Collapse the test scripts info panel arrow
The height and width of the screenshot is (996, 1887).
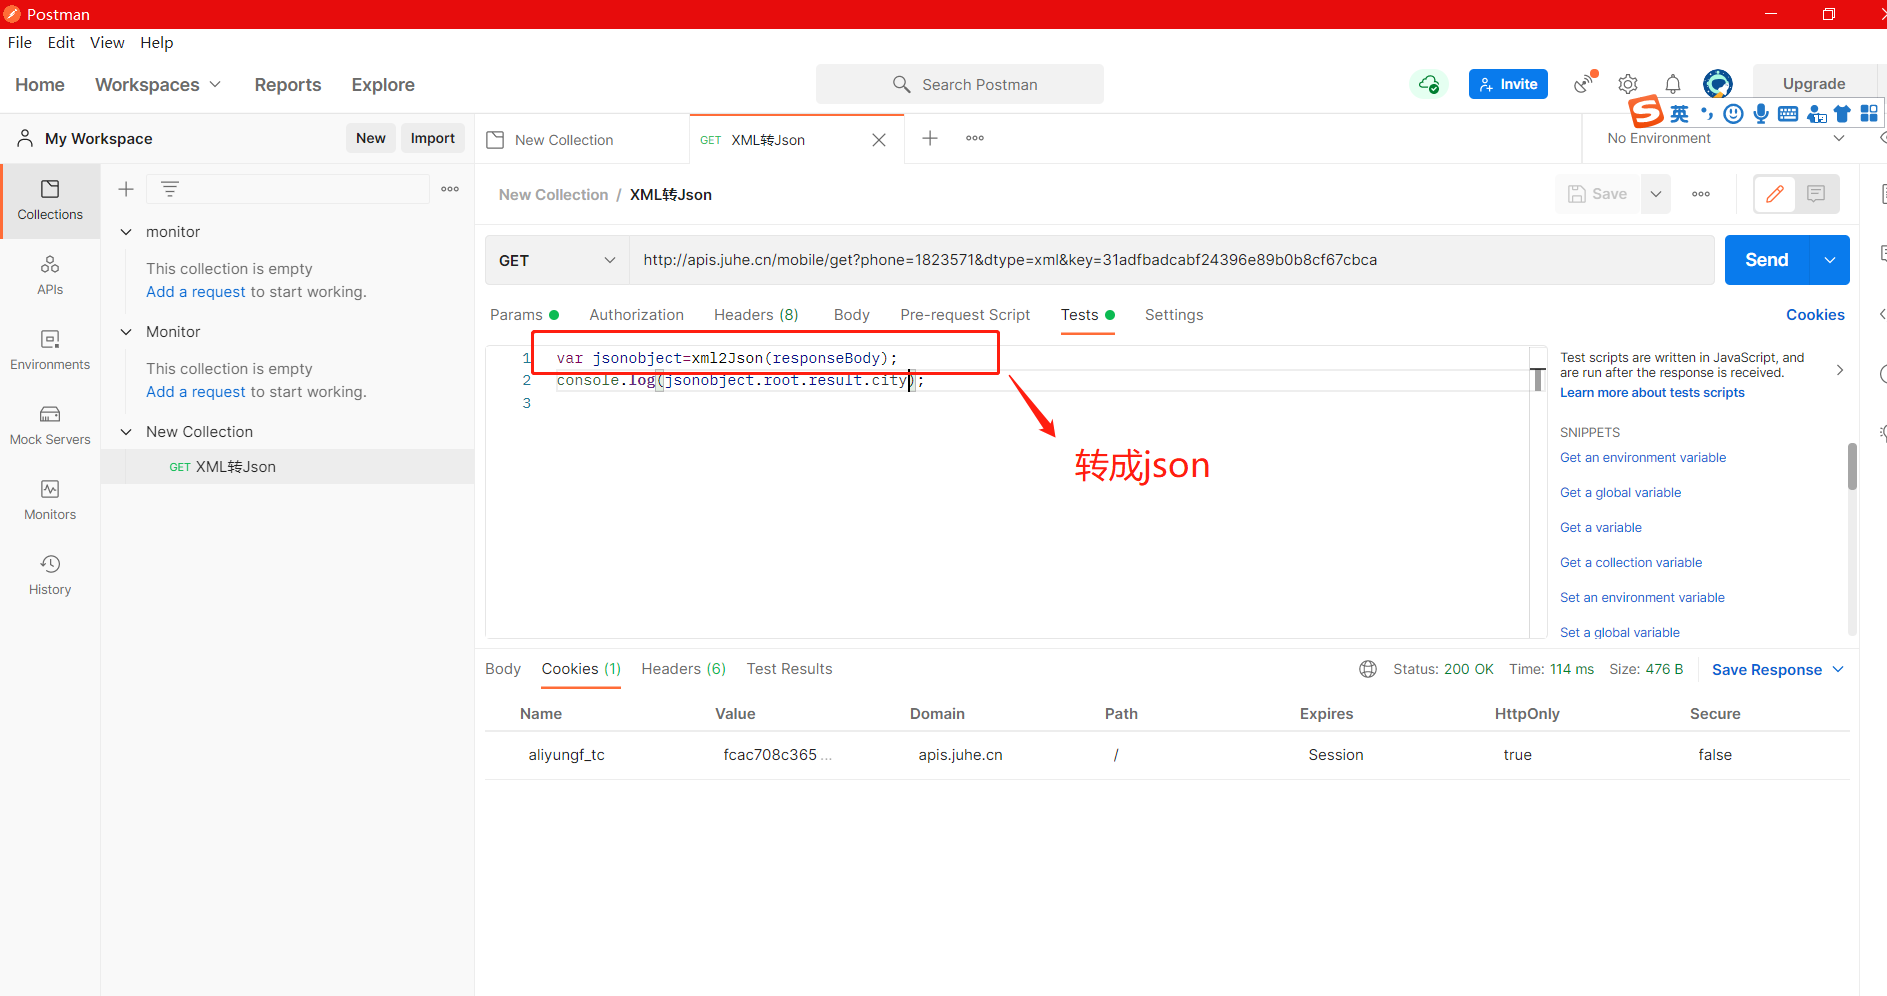click(1840, 370)
